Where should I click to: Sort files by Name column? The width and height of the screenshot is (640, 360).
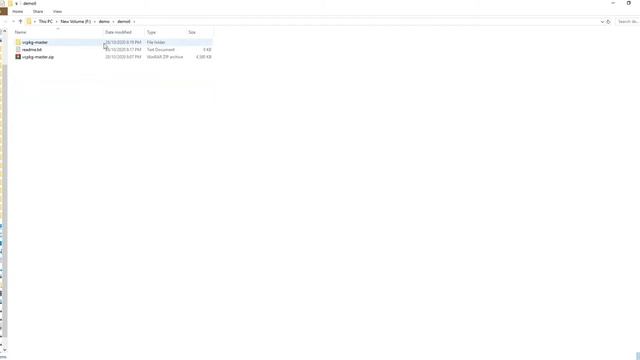[20, 32]
